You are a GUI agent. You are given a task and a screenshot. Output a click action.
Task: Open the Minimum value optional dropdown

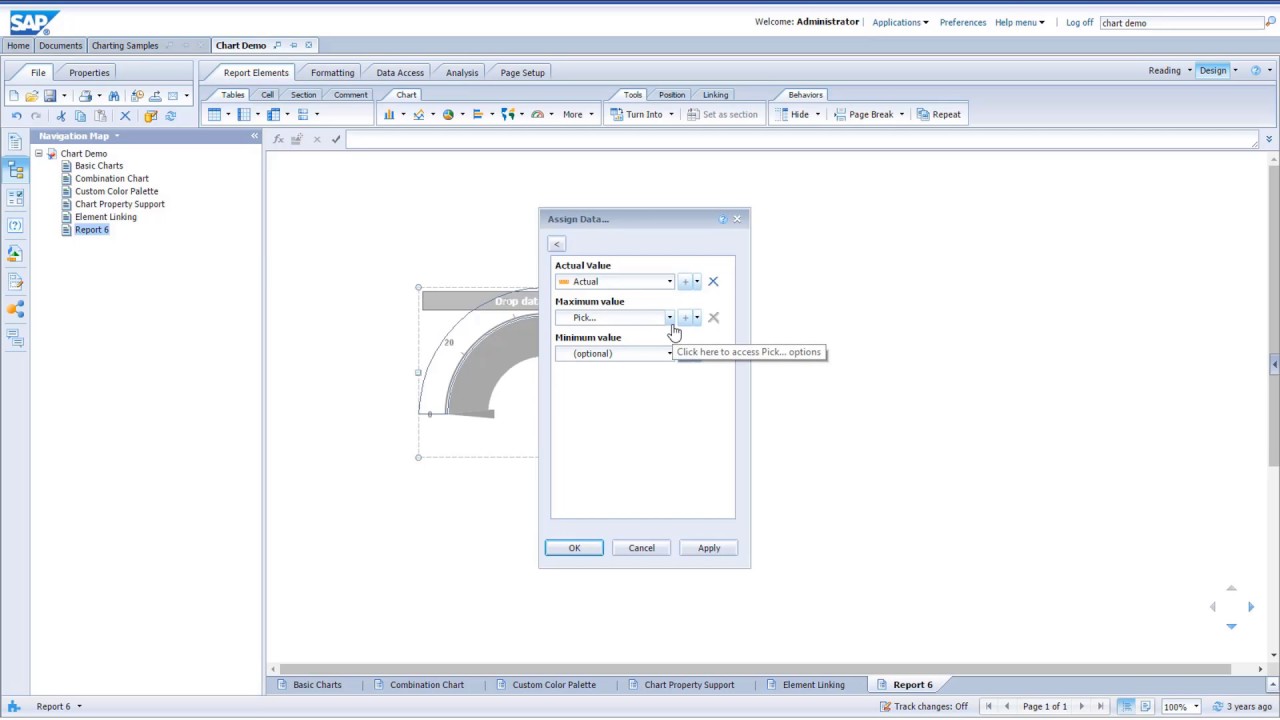[670, 354]
